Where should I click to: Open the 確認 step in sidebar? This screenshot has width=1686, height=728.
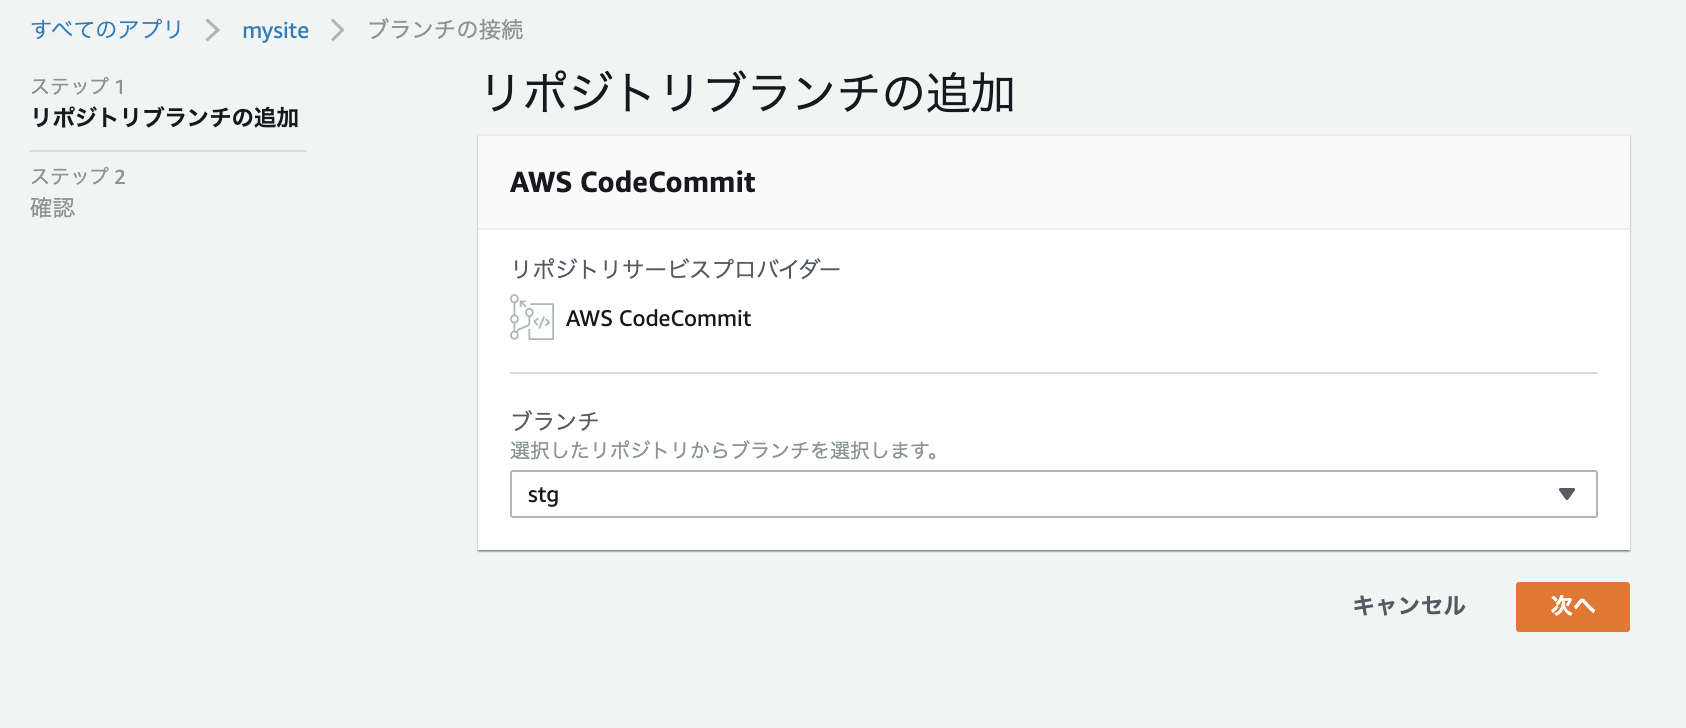tap(52, 207)
